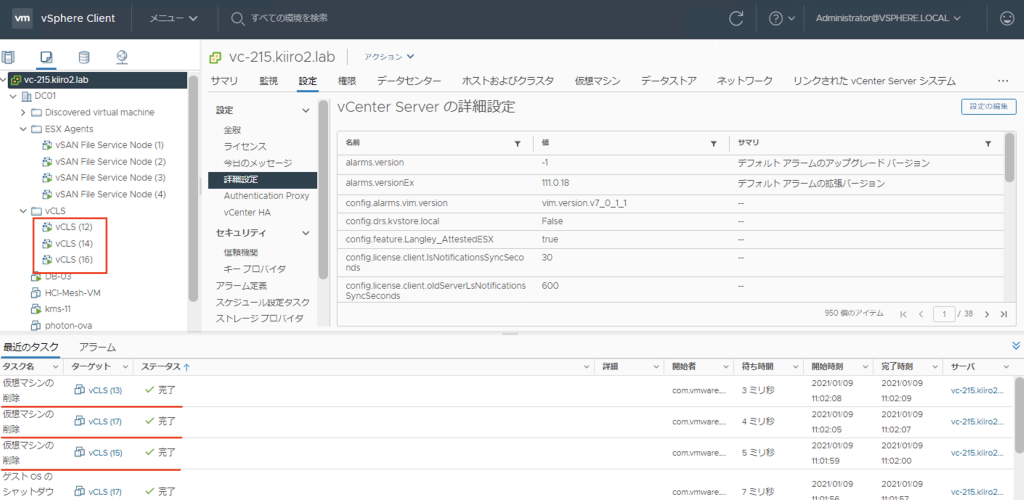Open the Administrator@VSPHERE.LOCAL user menu
The width and height of the screenshot is (1024, 500).
[888, 18]
